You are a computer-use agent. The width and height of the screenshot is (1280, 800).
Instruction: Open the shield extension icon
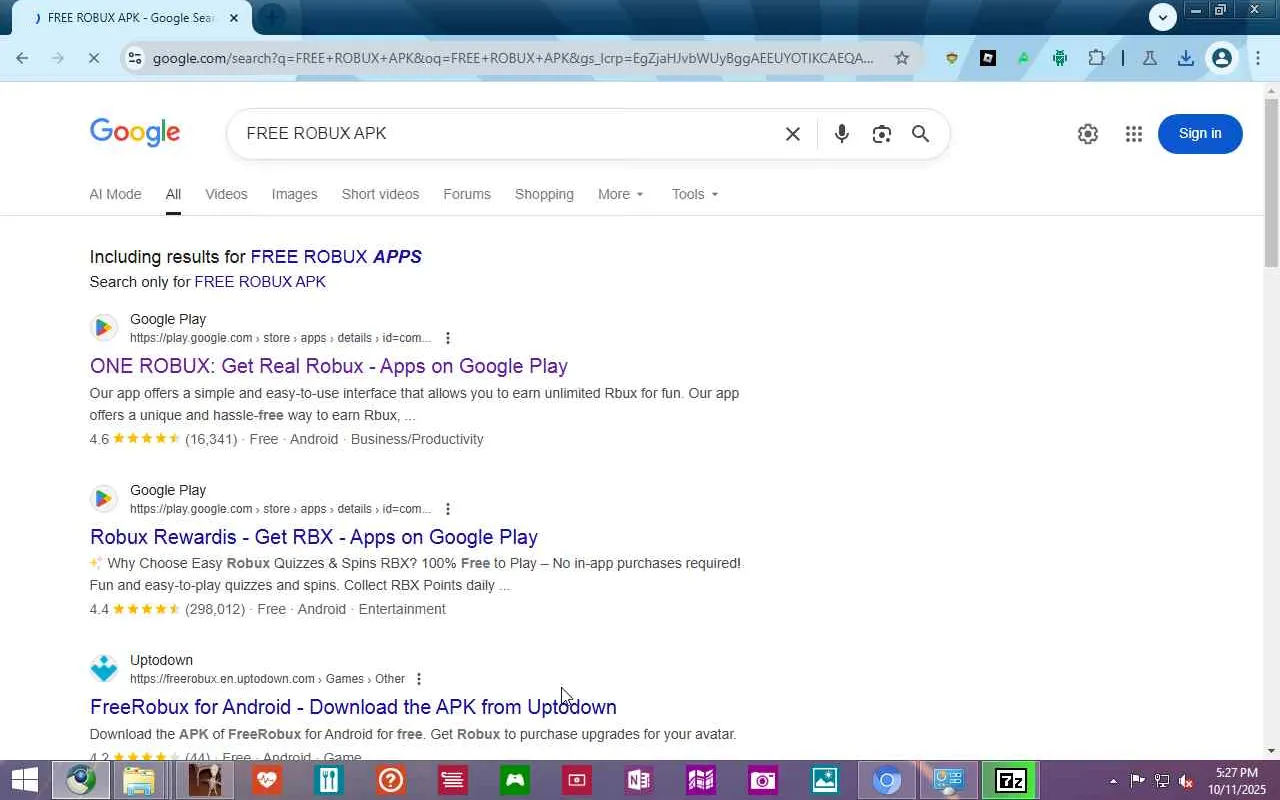(x=952, y=58)
